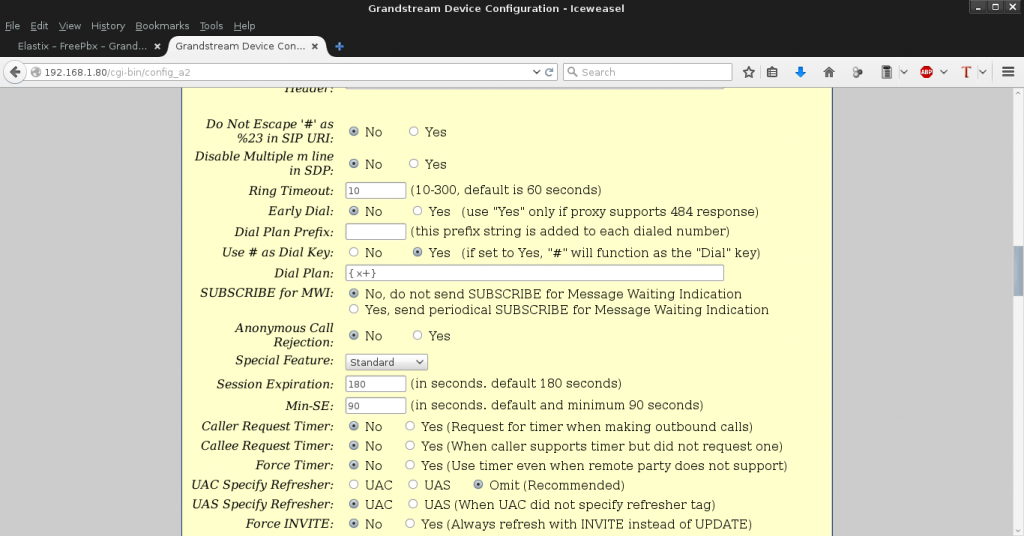Switch to the Elastix - FreePbx tab
Image resolution: width=1024 pixels, height=536 pixels.
click(x=82, y=46)
